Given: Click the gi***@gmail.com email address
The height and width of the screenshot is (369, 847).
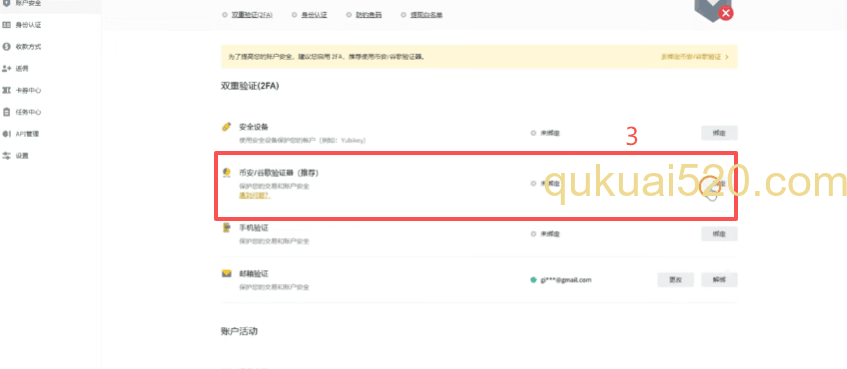Looking at the screenshot, I should coord(566,280).
